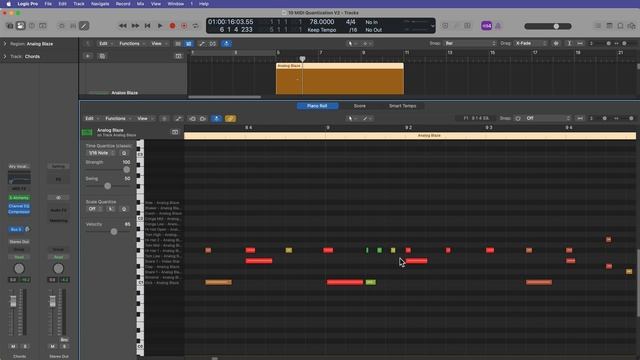
Task: Expand the Track: Chords inspector section
Action: pos(5,56)
